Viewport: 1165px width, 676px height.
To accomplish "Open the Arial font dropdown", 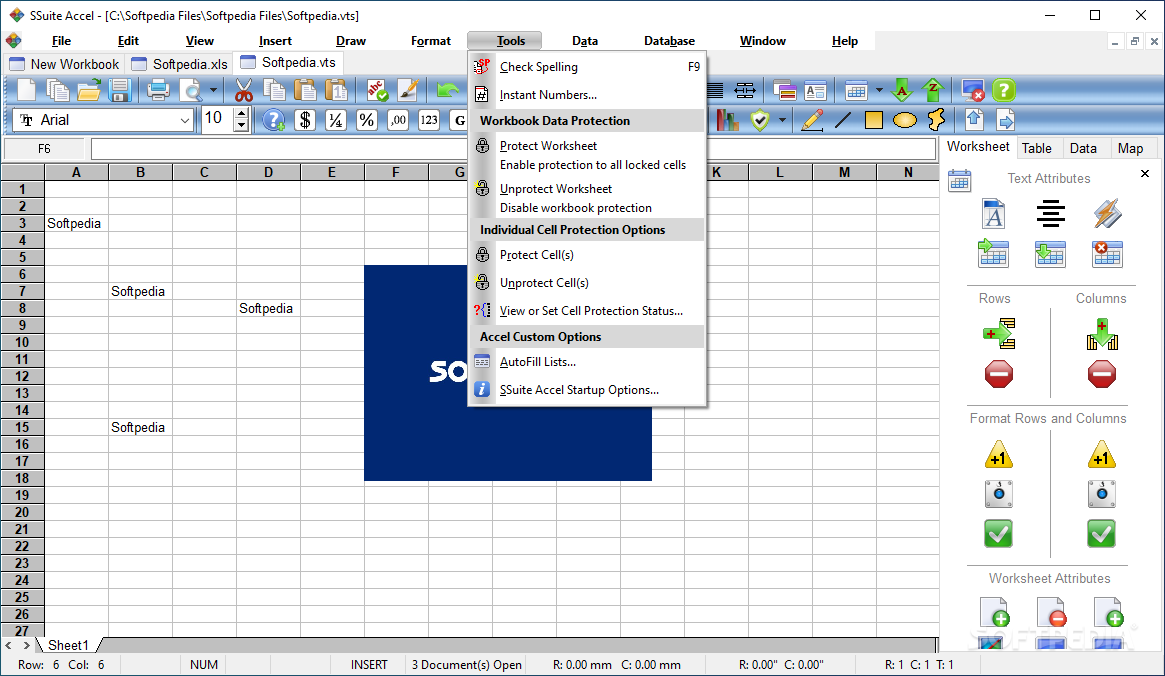I will (x=184, y=120).
